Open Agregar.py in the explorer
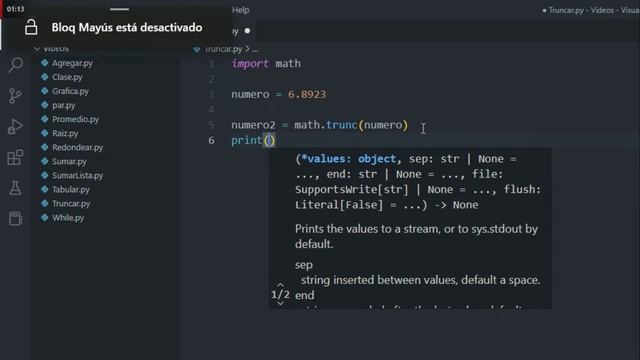The height and width of the screenshot is (360, 640). [x=72, y=63]
